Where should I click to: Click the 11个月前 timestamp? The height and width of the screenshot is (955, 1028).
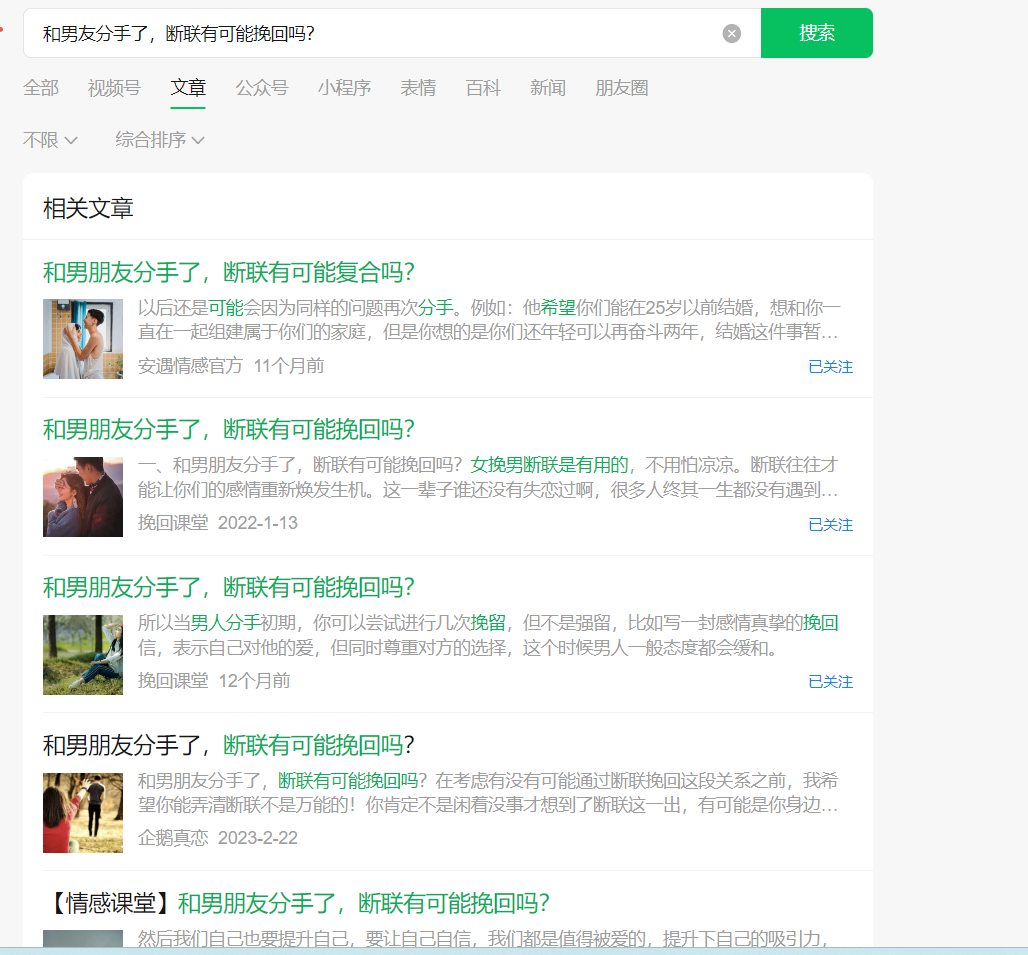point(288,366)
